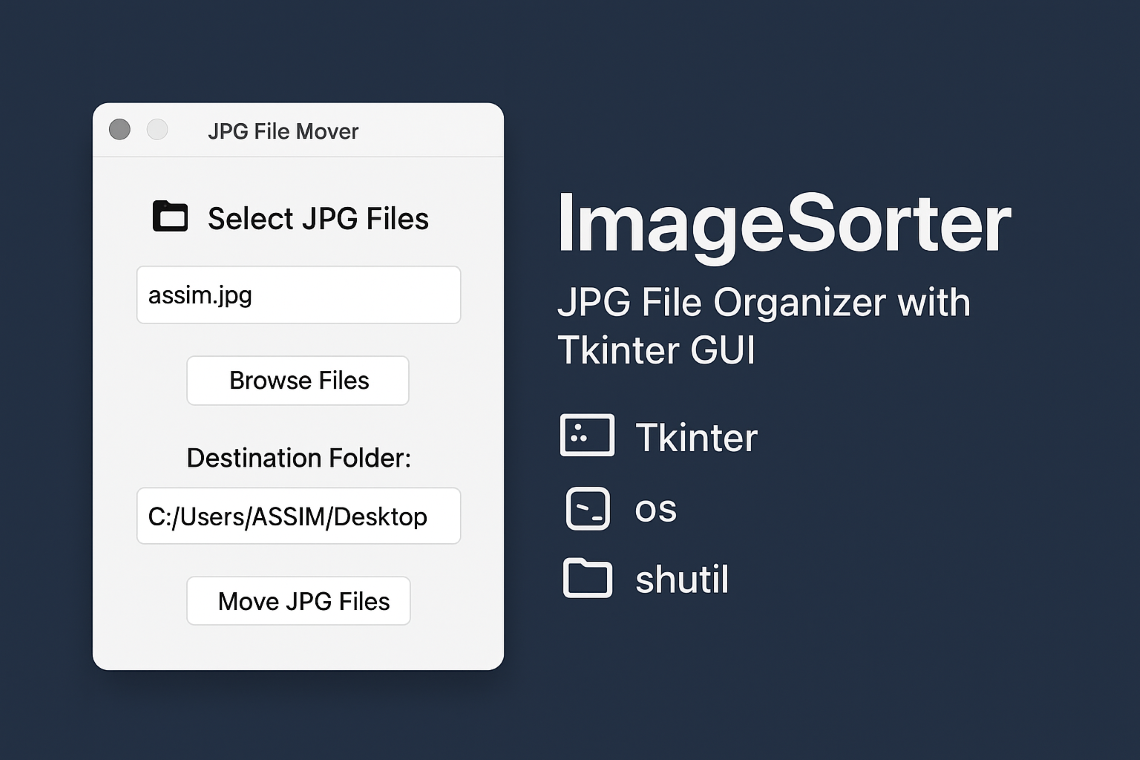Click the light gray minimize circle
The width and height of the screenshot is (1140, 760).
[157, 129]
